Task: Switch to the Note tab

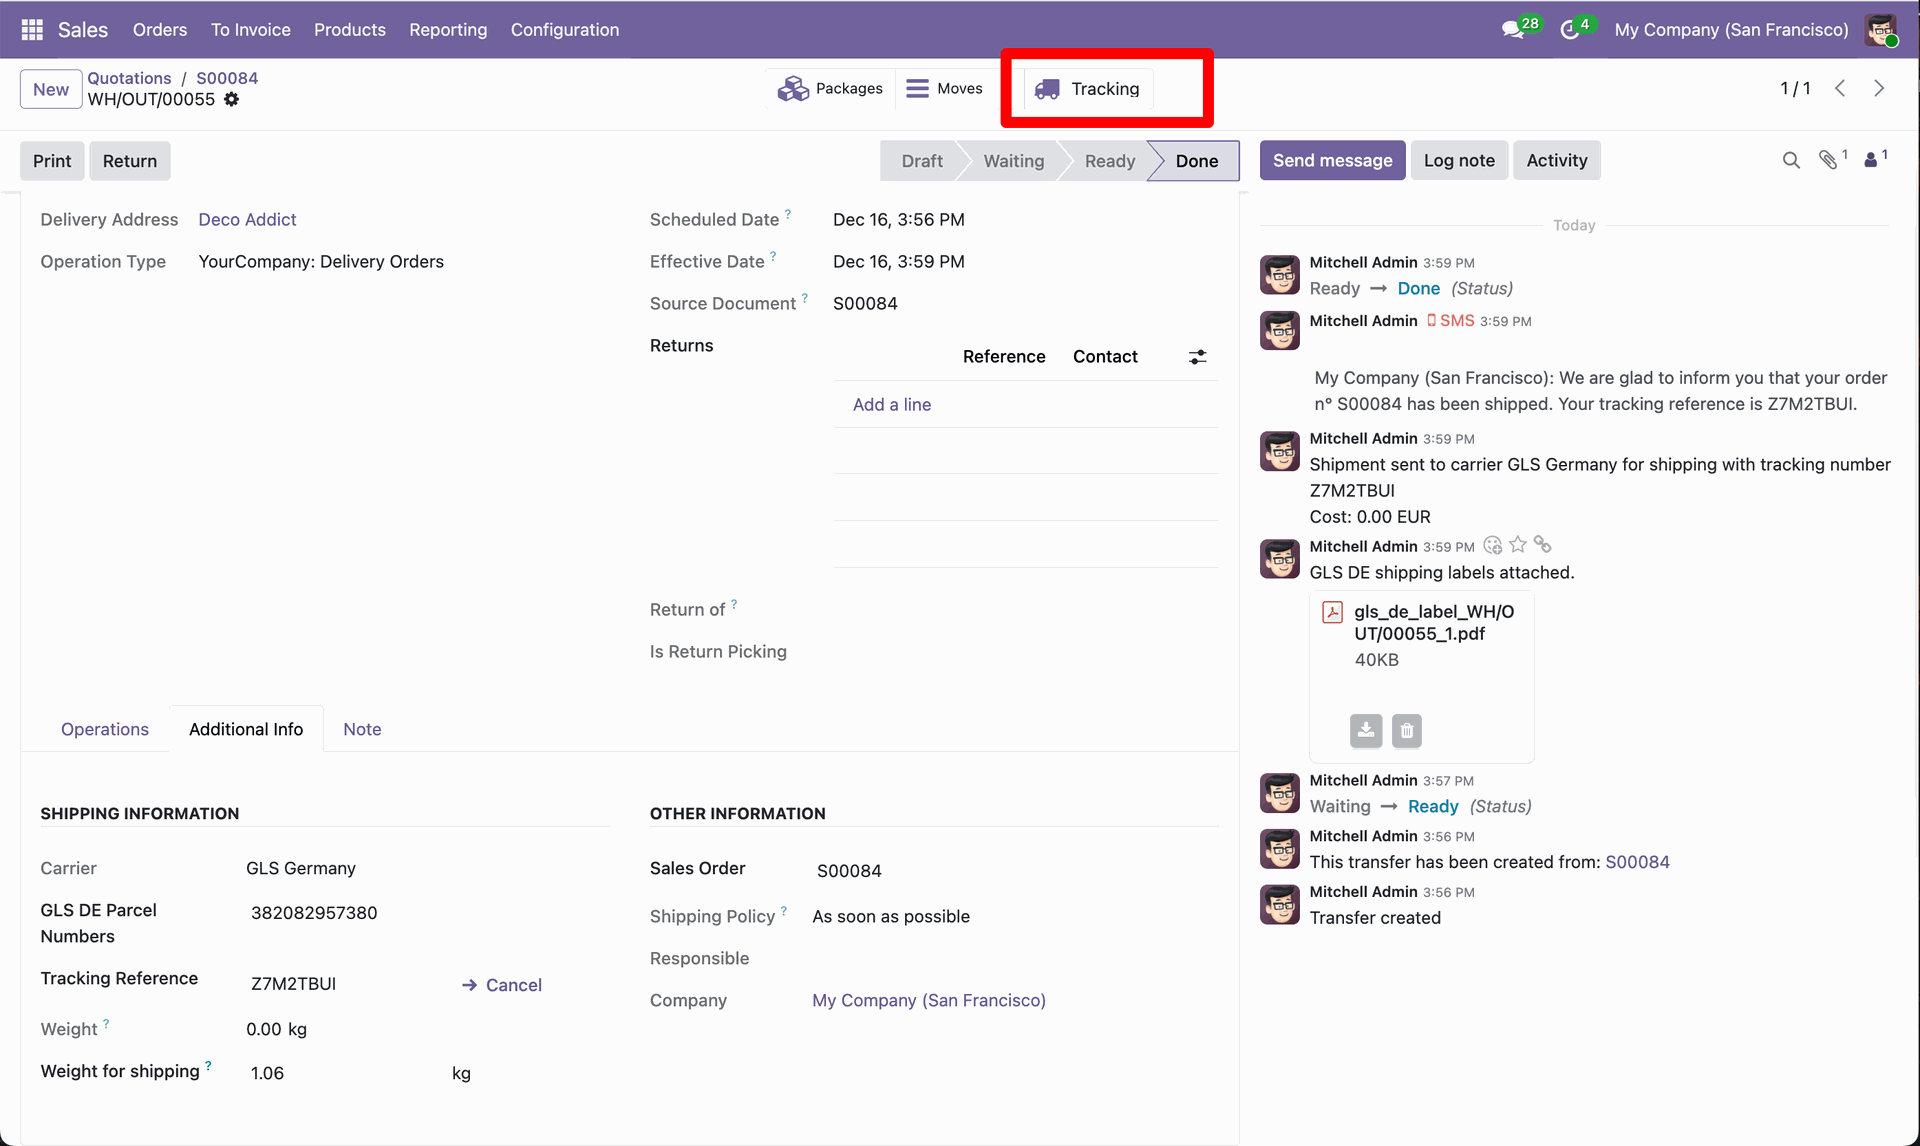Action: [x=362, y=729]
